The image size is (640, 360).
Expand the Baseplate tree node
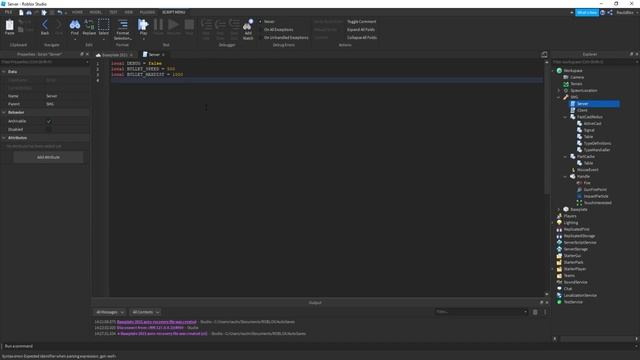click(x=559, y=209)
